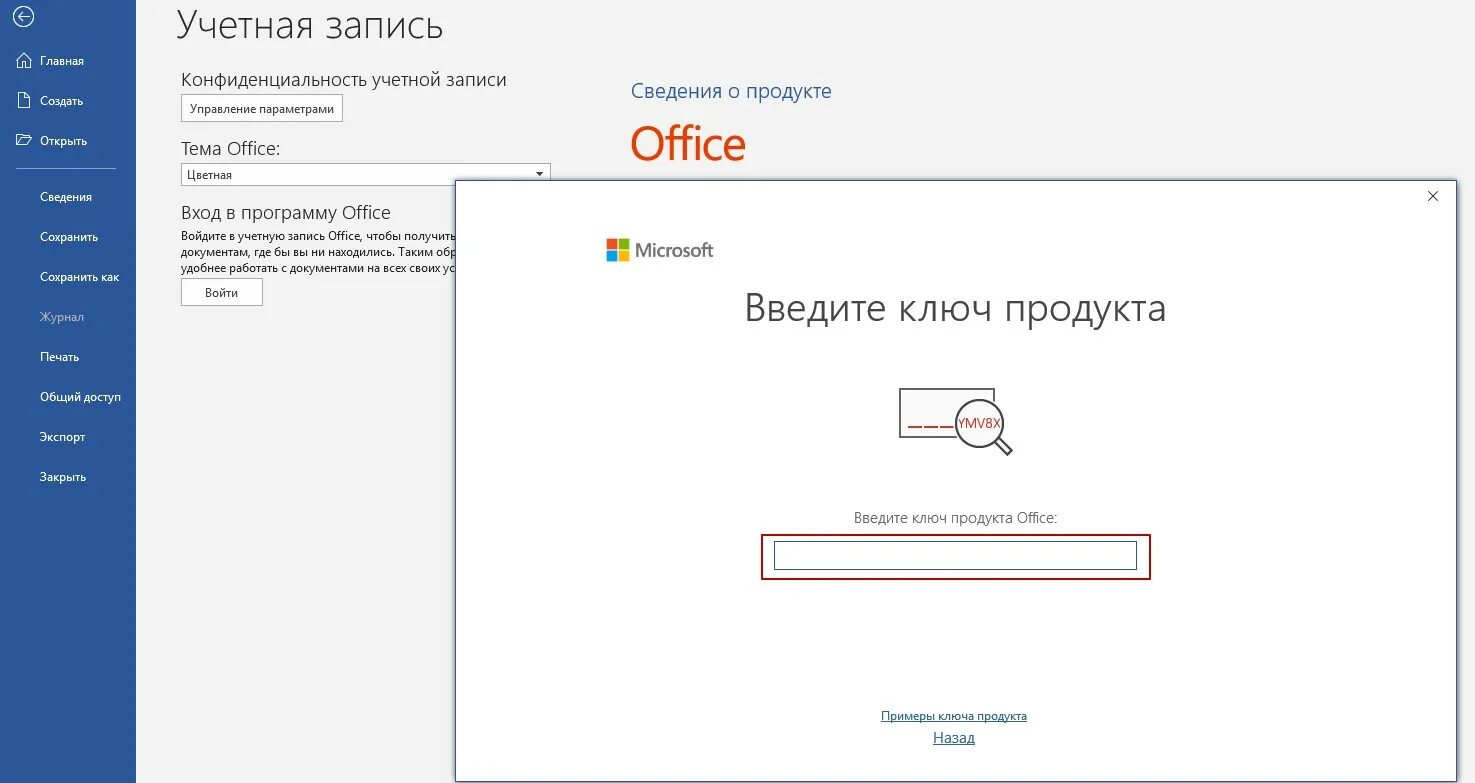The width and height of the screenshot is (1475, 783).
Task: Click the Введите ключ продукта title
Action: (x=955, y=308)
